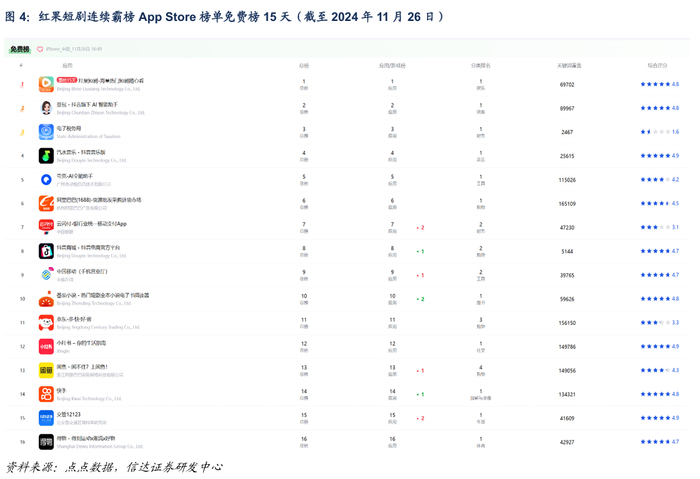This screenshot has height=479, width=700.
Task: Click keyword coverage value 89967
Action: tap(567, 108)
